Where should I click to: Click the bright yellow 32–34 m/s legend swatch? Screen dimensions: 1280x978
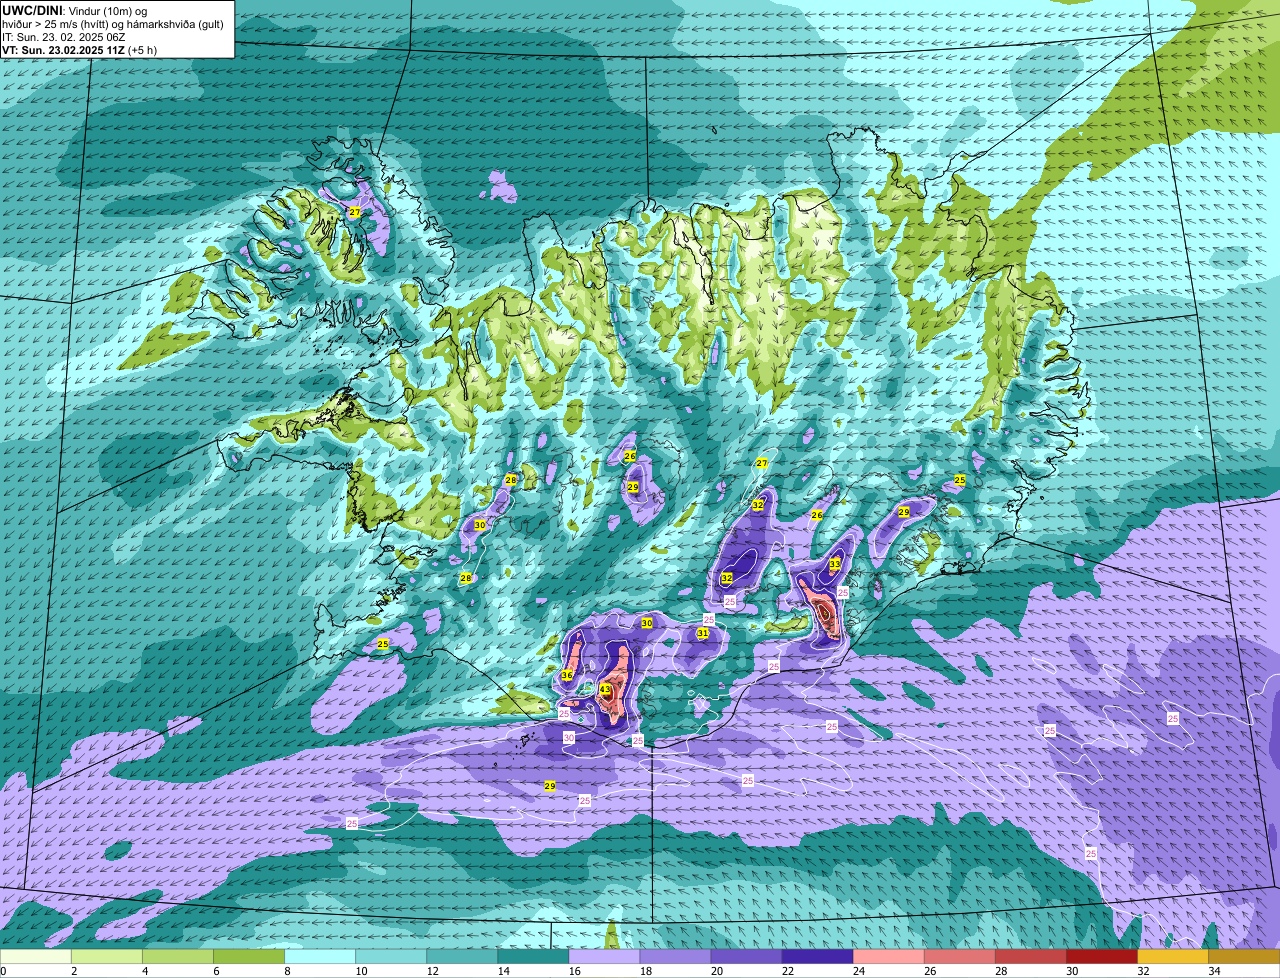pos(1172,957)
